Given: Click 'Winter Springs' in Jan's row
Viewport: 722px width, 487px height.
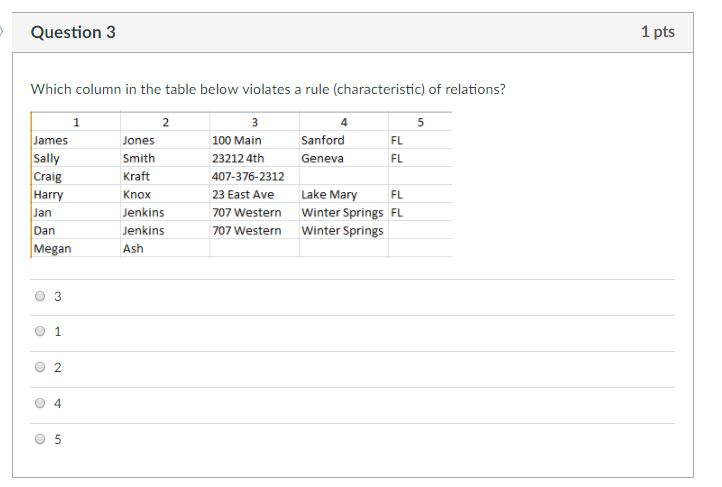Looking at the screenshot, I should point(344,212).
